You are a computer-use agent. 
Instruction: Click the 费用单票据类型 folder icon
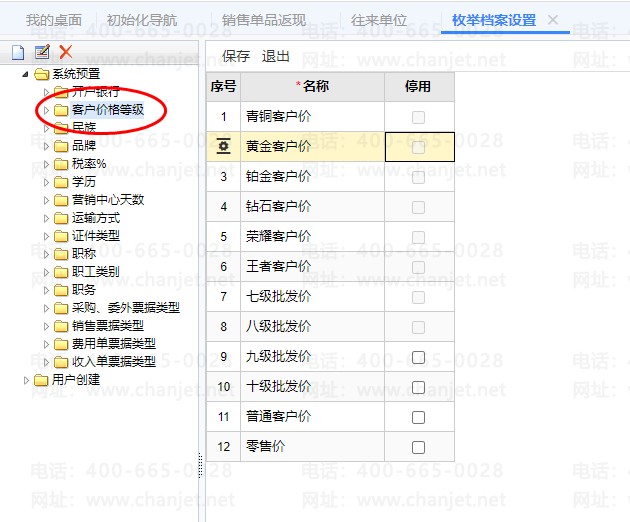click(x=61, y=344)
